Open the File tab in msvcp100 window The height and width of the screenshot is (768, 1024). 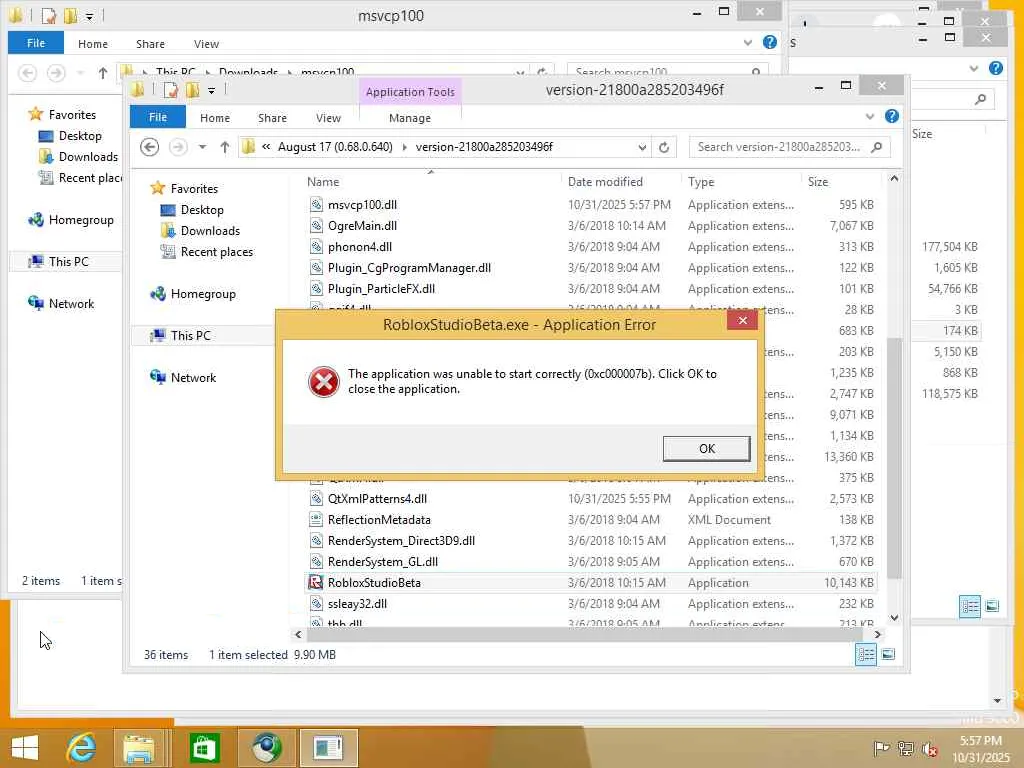click(x=36, y=43)
